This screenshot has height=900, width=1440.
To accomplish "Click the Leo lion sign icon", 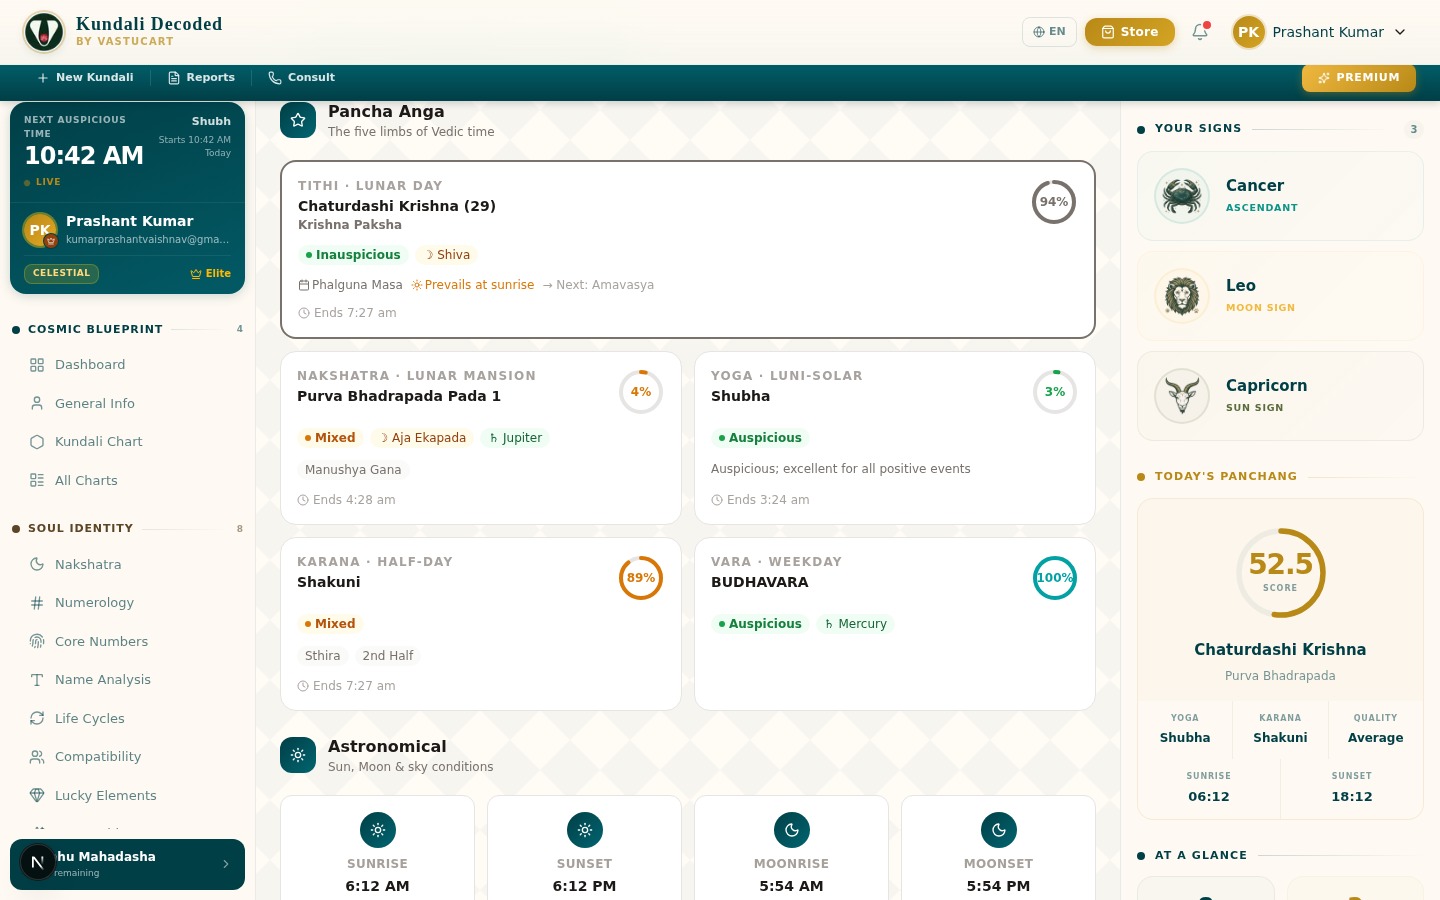I will pos(1182,296).
